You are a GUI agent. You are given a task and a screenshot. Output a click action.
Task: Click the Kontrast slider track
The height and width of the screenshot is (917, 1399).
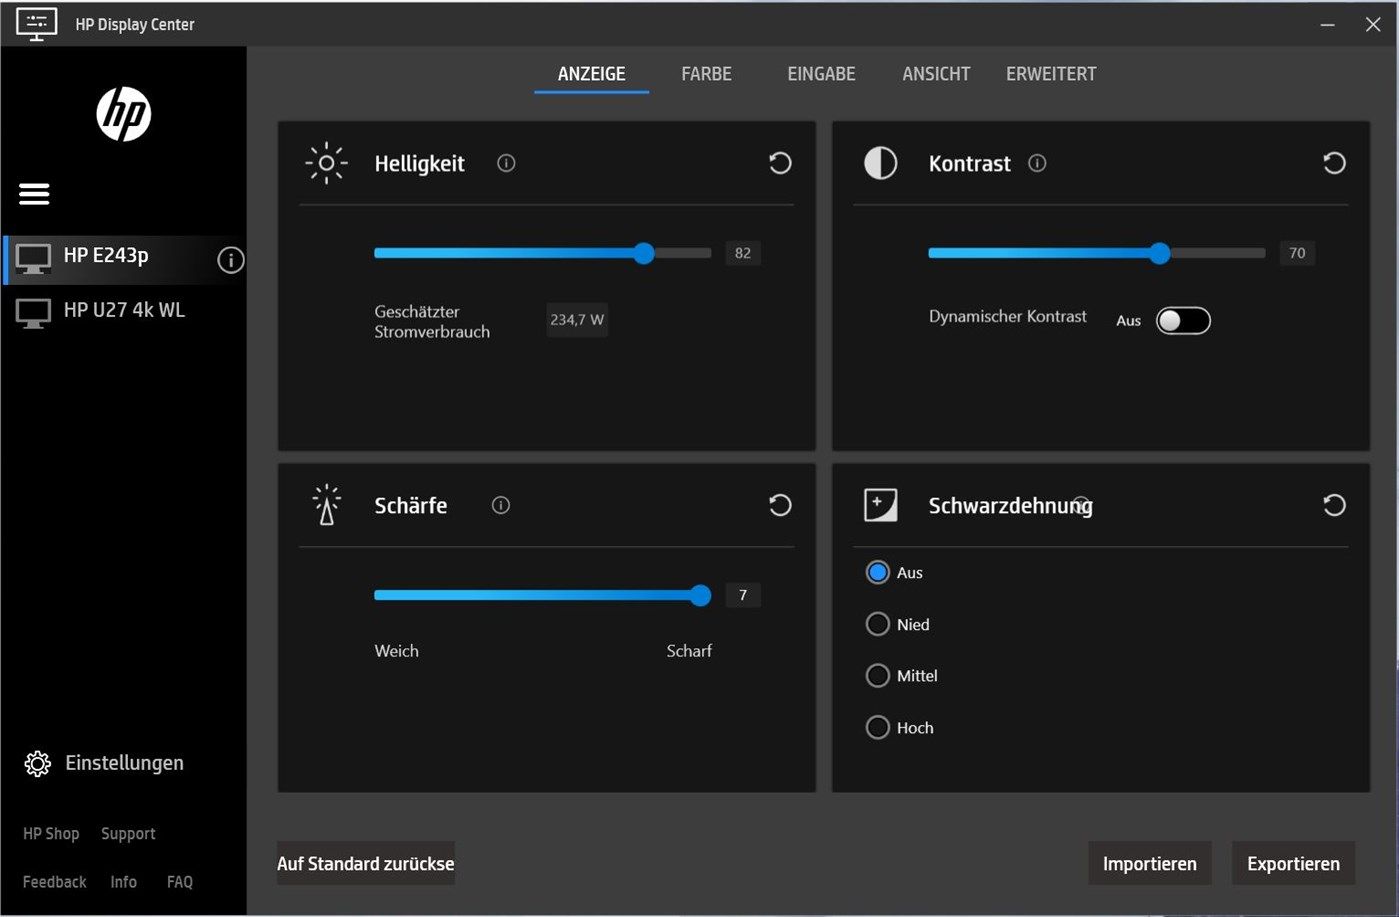point(1096,253)
